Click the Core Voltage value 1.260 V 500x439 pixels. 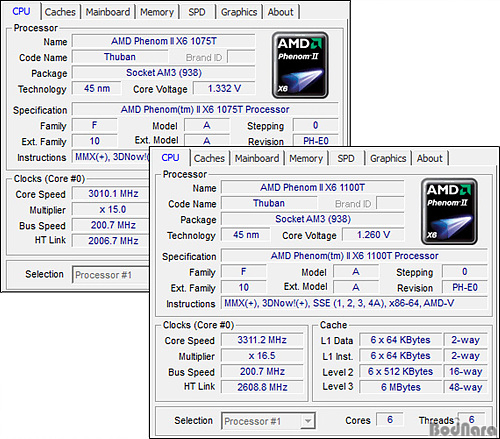(373, 235)
